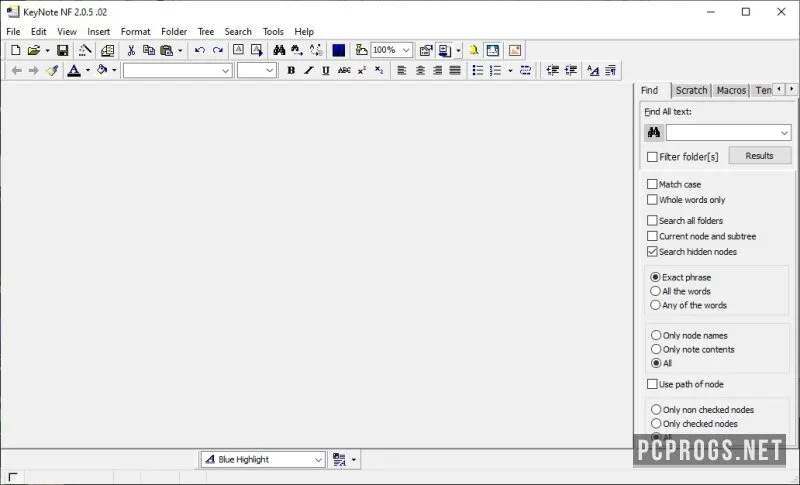800x485 pixels.
Task: Choose Only node names radio
Action: pyautogui.click(x=656, y=335)
